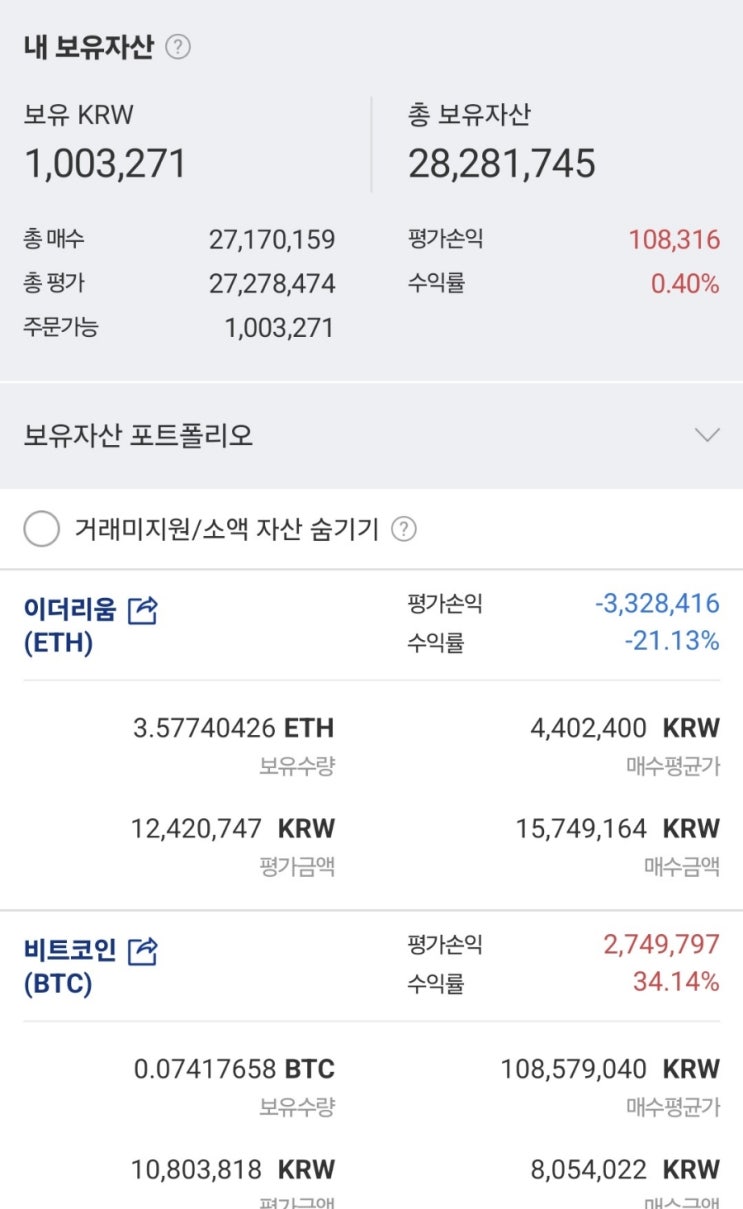This screenshot has width=743, height=1209.
Task: Tap the 보유 KRW amount 1,003,271
Action: pos(105,164)
